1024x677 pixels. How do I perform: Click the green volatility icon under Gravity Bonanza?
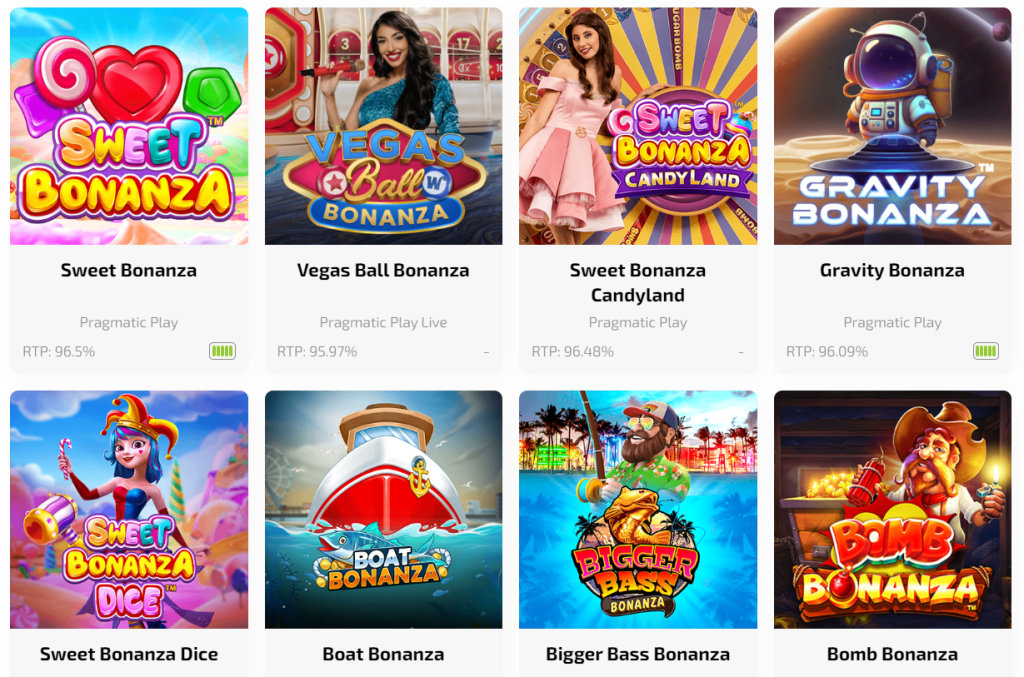[986, 351]
